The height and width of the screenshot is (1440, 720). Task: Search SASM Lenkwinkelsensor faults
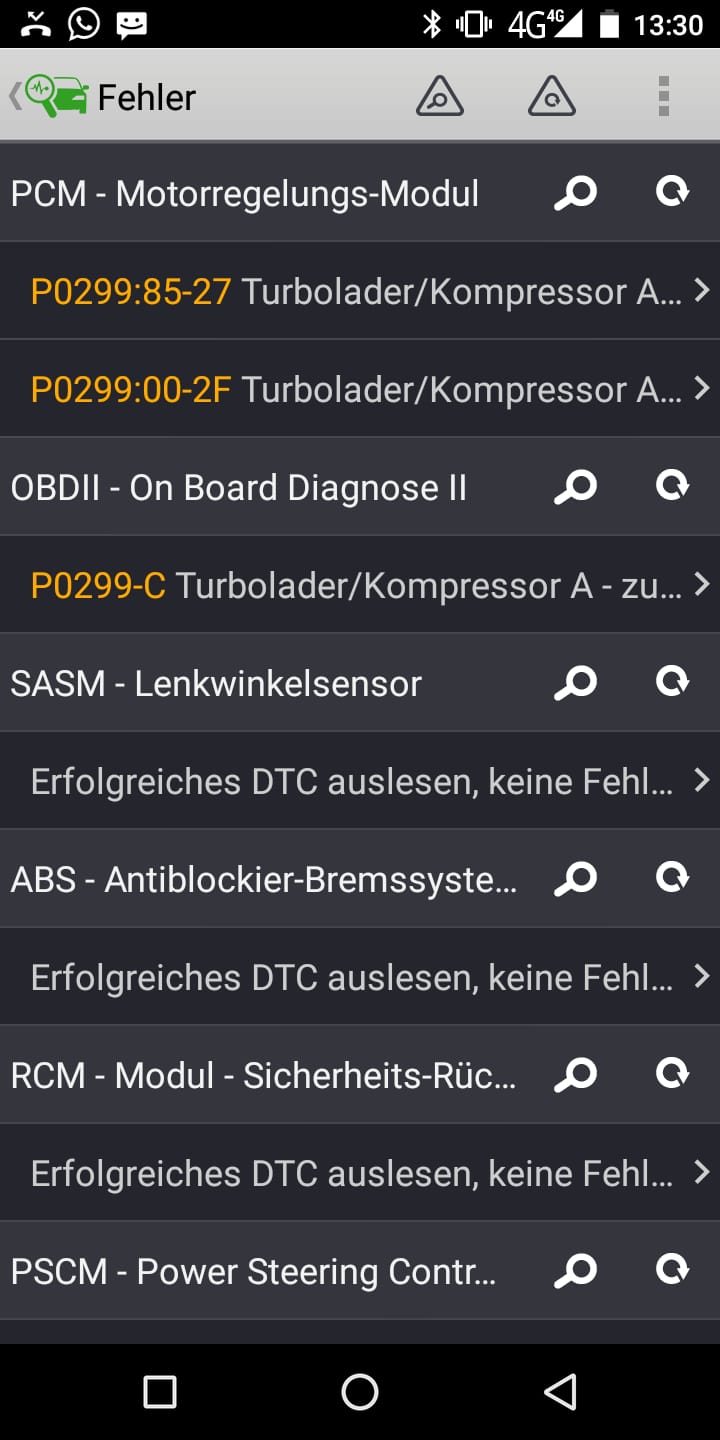pos(575,683)
